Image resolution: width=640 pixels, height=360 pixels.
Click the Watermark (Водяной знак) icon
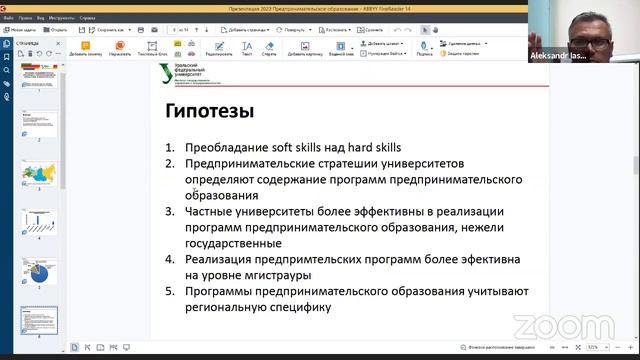point(340,46)
